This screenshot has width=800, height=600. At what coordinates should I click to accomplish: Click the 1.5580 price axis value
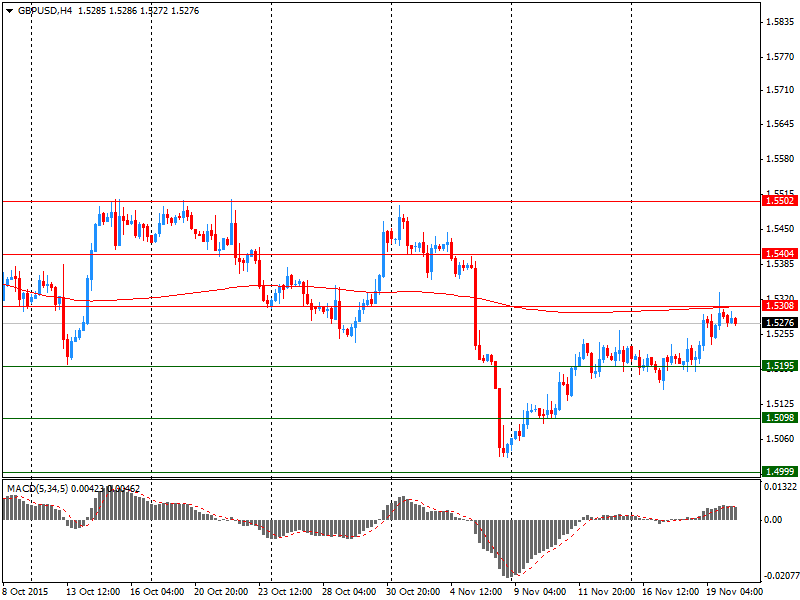(x=780, y=159)
